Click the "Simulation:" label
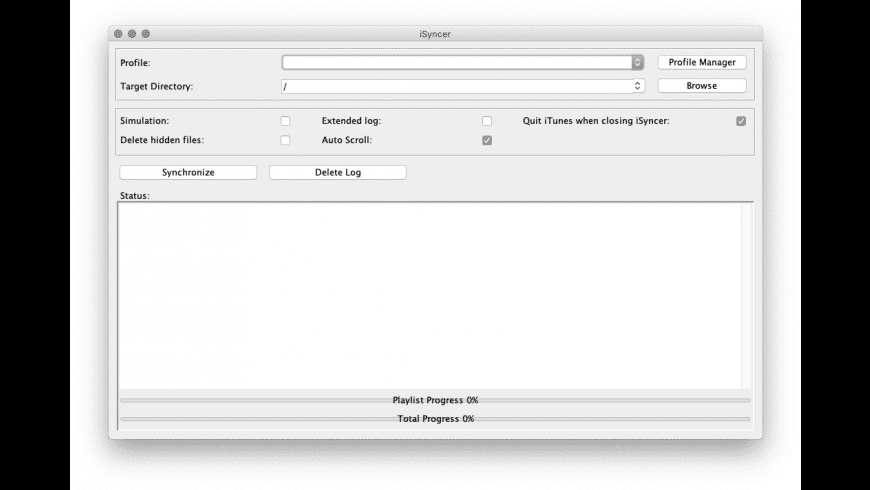The height and width of the screenshot is (490, 870). (144, 121)
